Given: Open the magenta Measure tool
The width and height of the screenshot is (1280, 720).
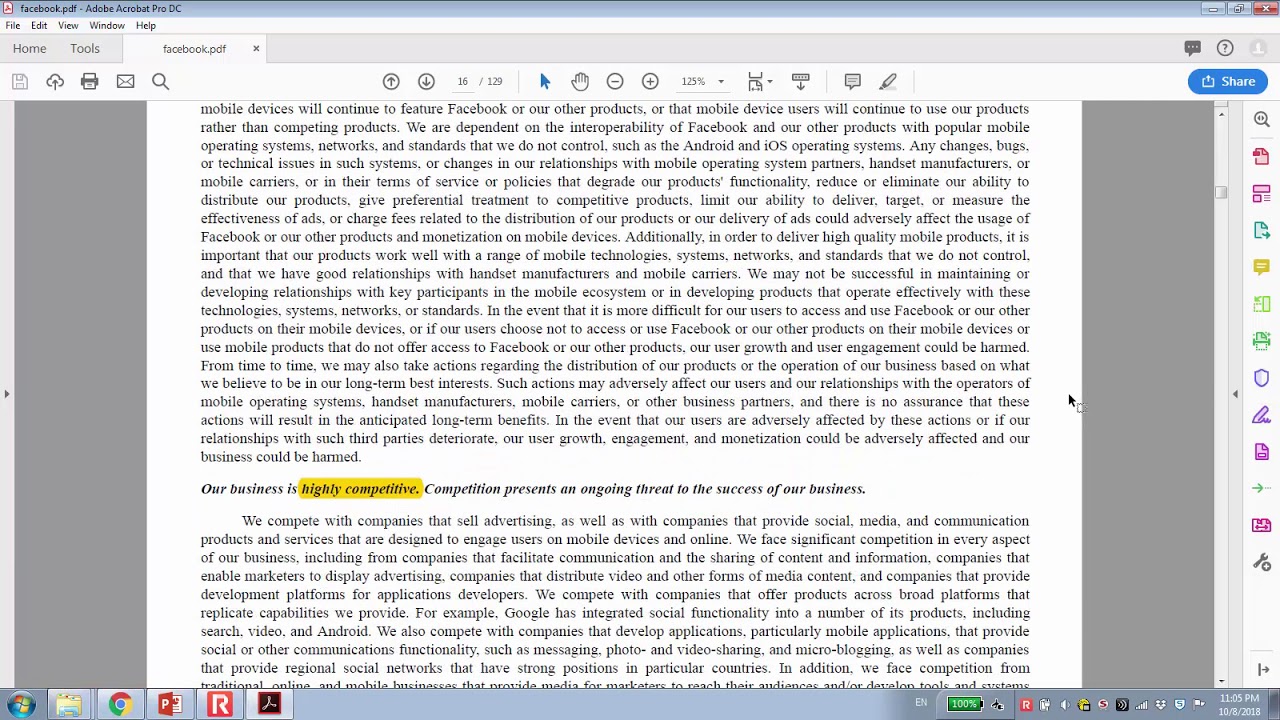Looking at the screenshot, I should coord(1261,525).
